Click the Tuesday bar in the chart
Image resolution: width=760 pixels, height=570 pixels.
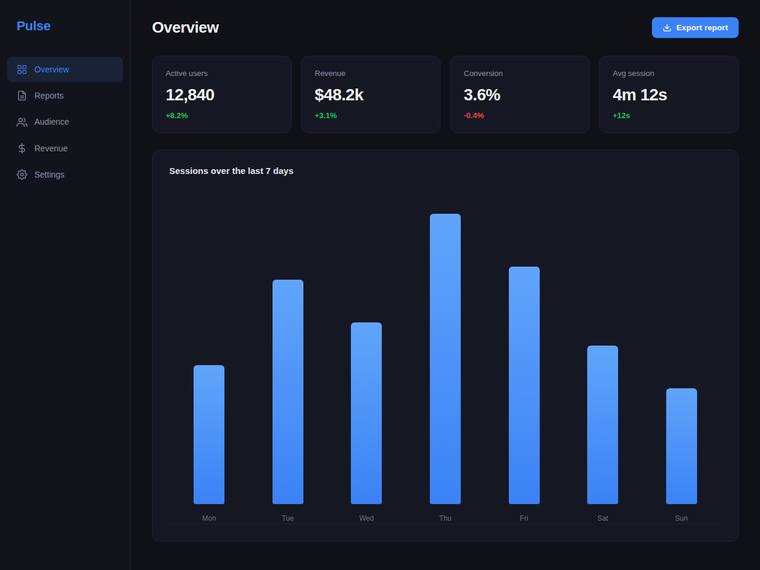click(x=288, y=392)
